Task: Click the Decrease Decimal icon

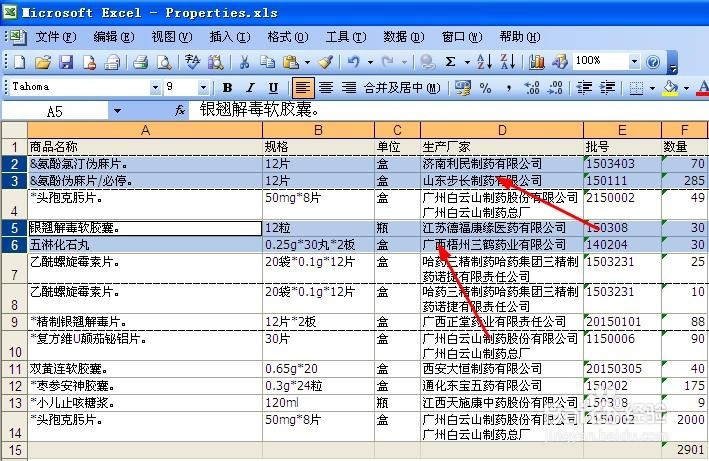Action: 555,88
